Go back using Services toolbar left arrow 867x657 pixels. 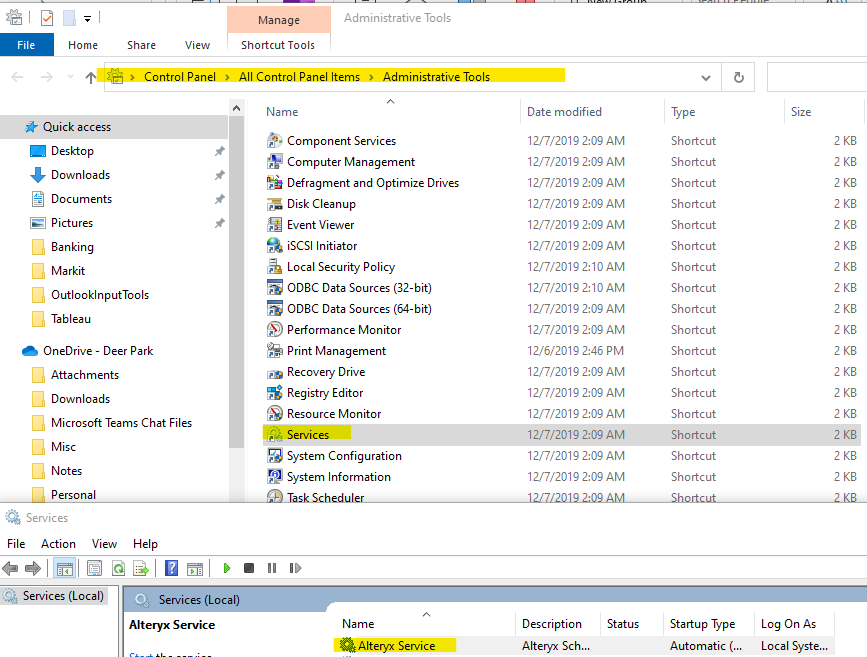10,568
